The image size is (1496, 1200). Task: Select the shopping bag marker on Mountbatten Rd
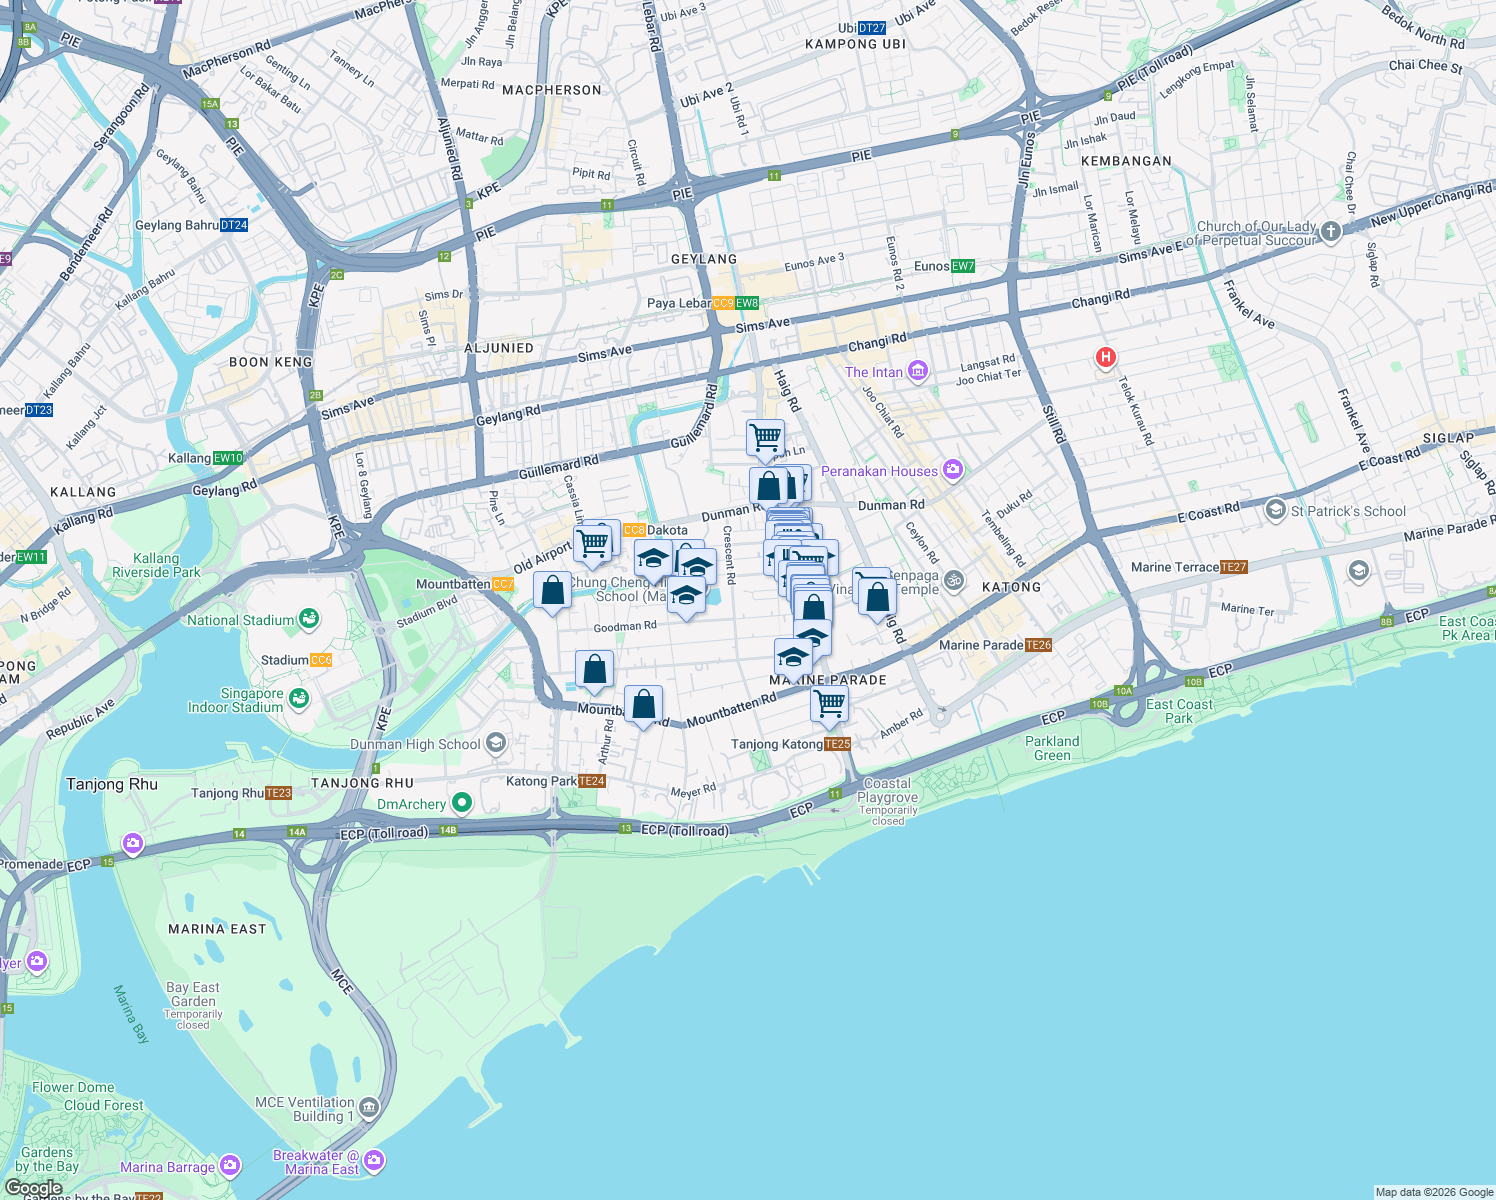click(643, 705)
